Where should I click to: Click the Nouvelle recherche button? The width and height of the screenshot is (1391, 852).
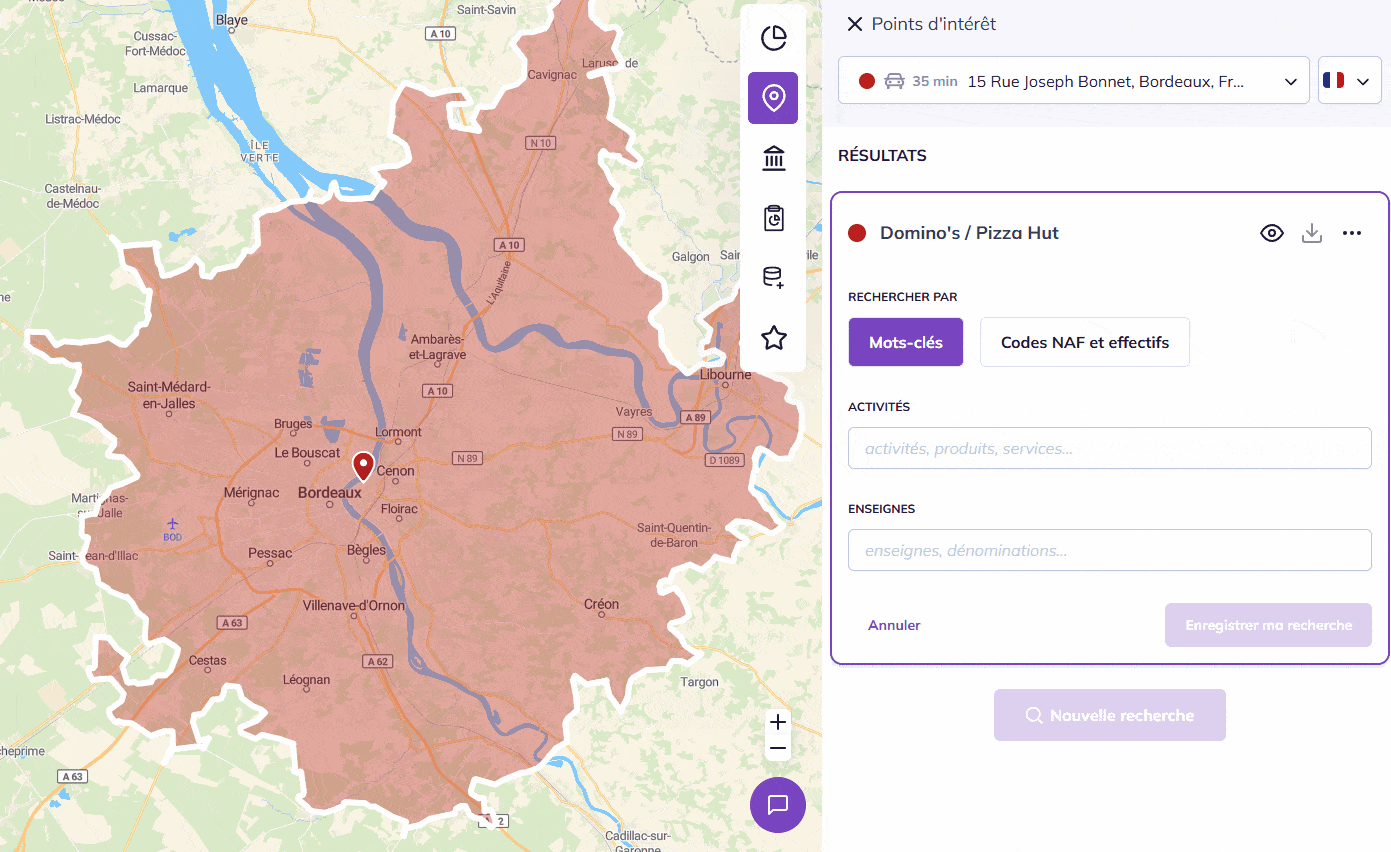point(1109,715)
